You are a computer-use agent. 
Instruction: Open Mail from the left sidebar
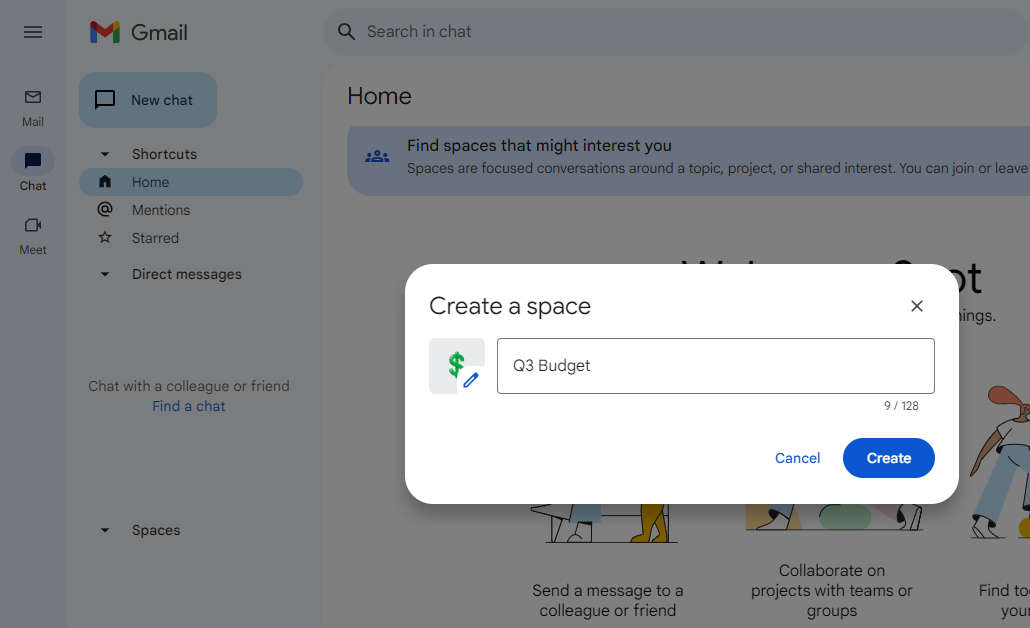(x=32, y=98)
